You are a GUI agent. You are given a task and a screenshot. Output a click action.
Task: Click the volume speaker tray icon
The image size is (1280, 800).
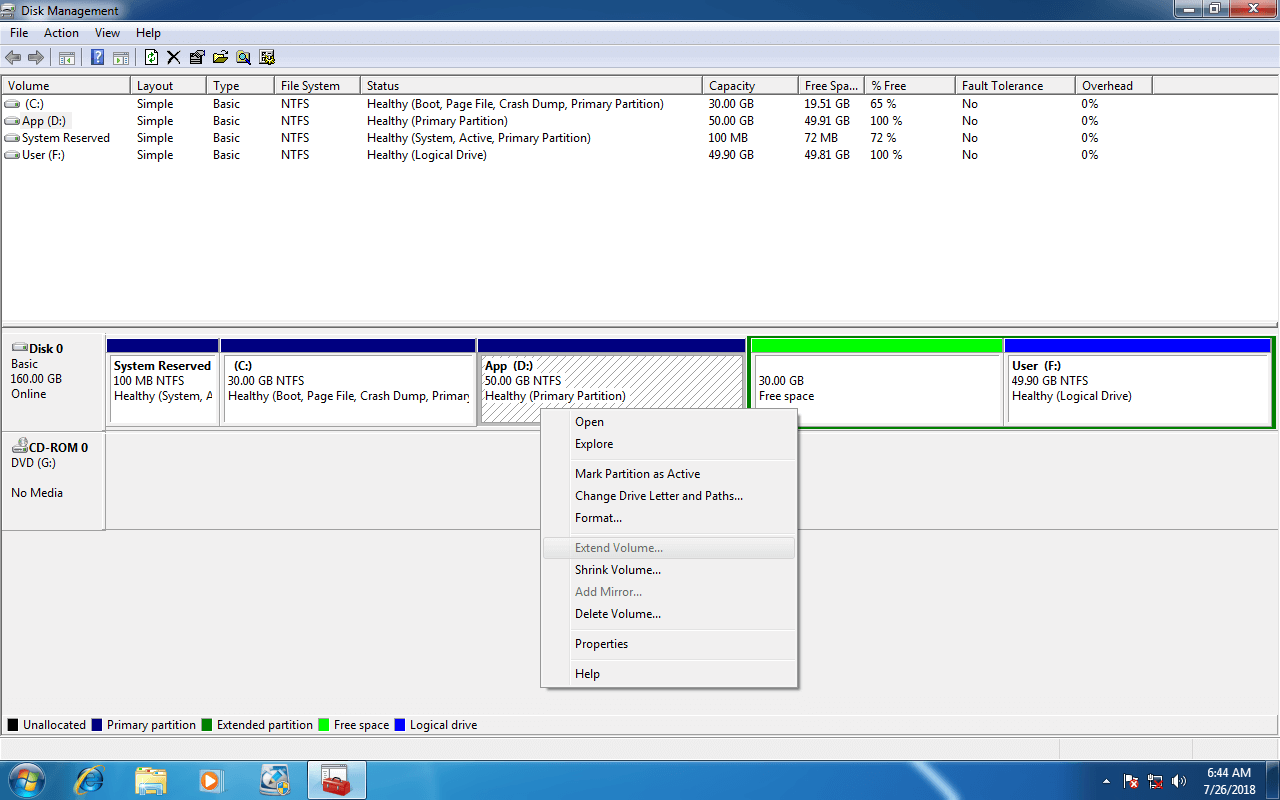1179,781
